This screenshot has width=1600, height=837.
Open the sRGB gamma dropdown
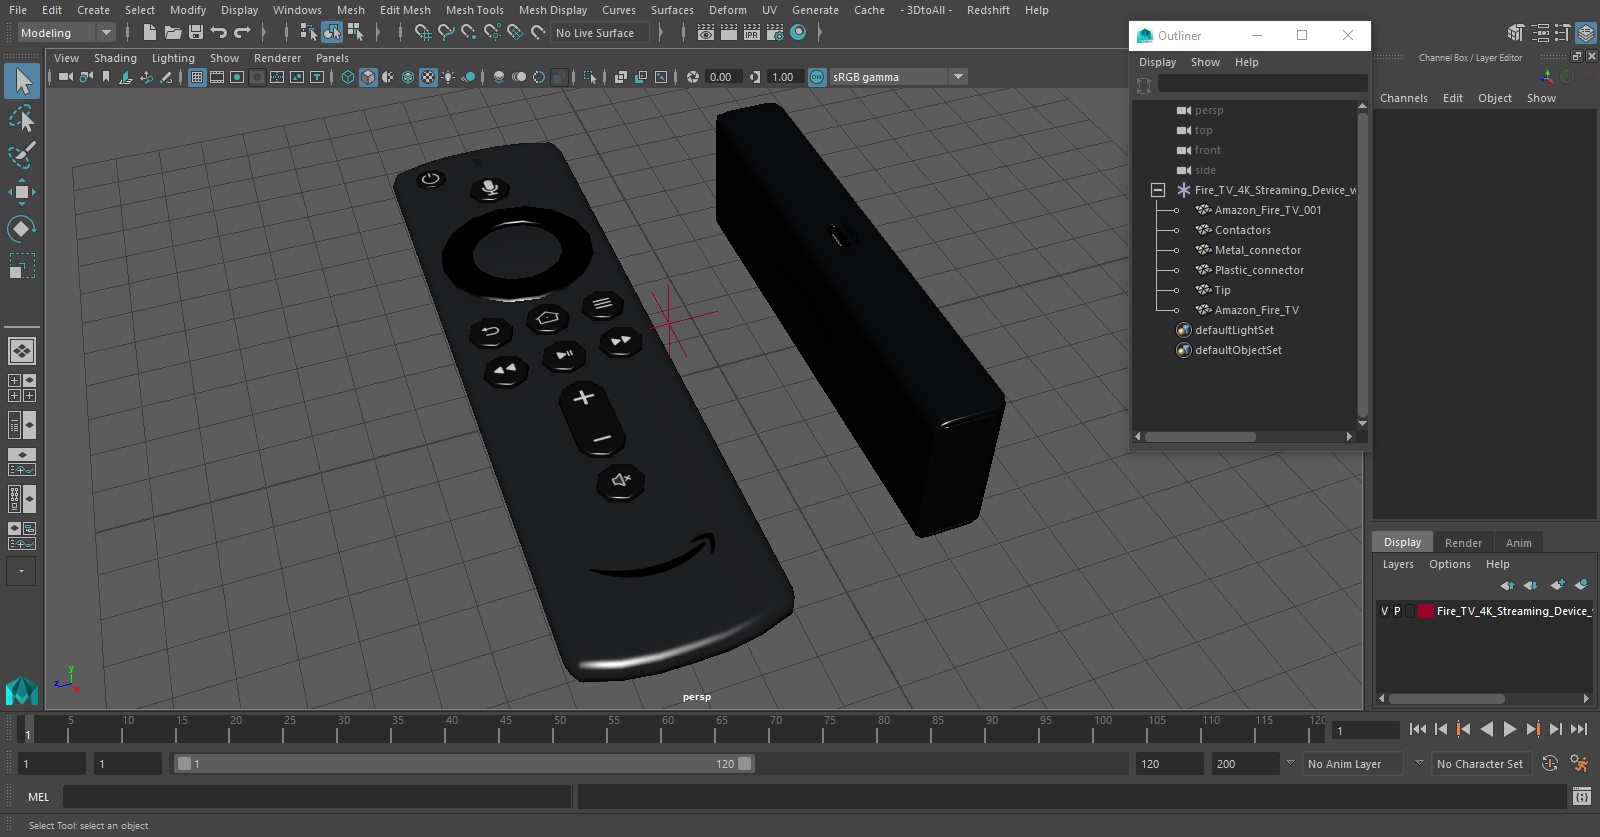point(959,77)
